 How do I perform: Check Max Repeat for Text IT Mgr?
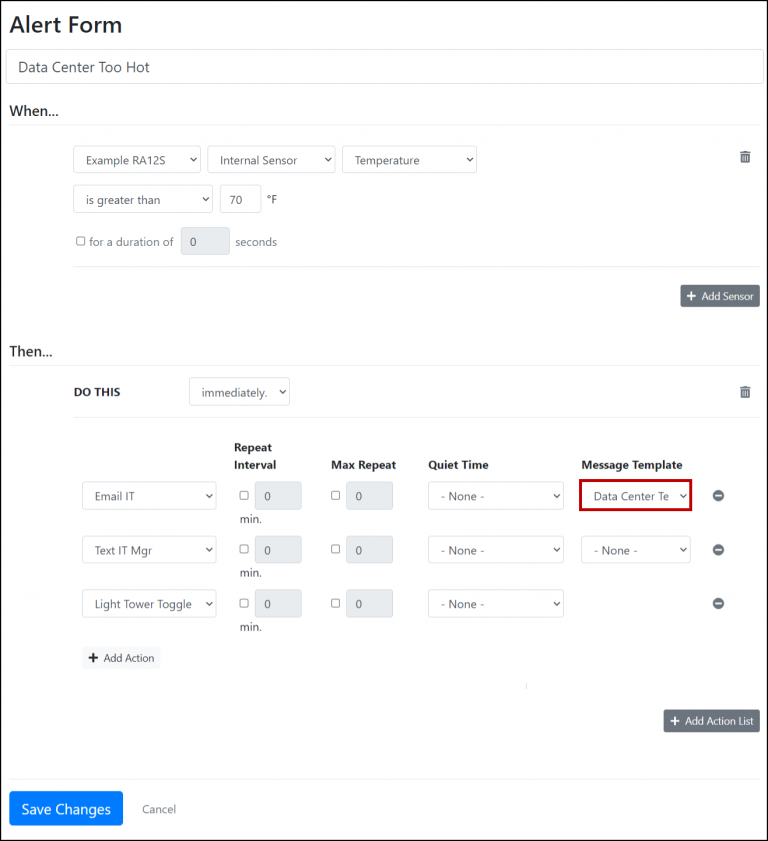pyautogui.click(x=335, y=549)
